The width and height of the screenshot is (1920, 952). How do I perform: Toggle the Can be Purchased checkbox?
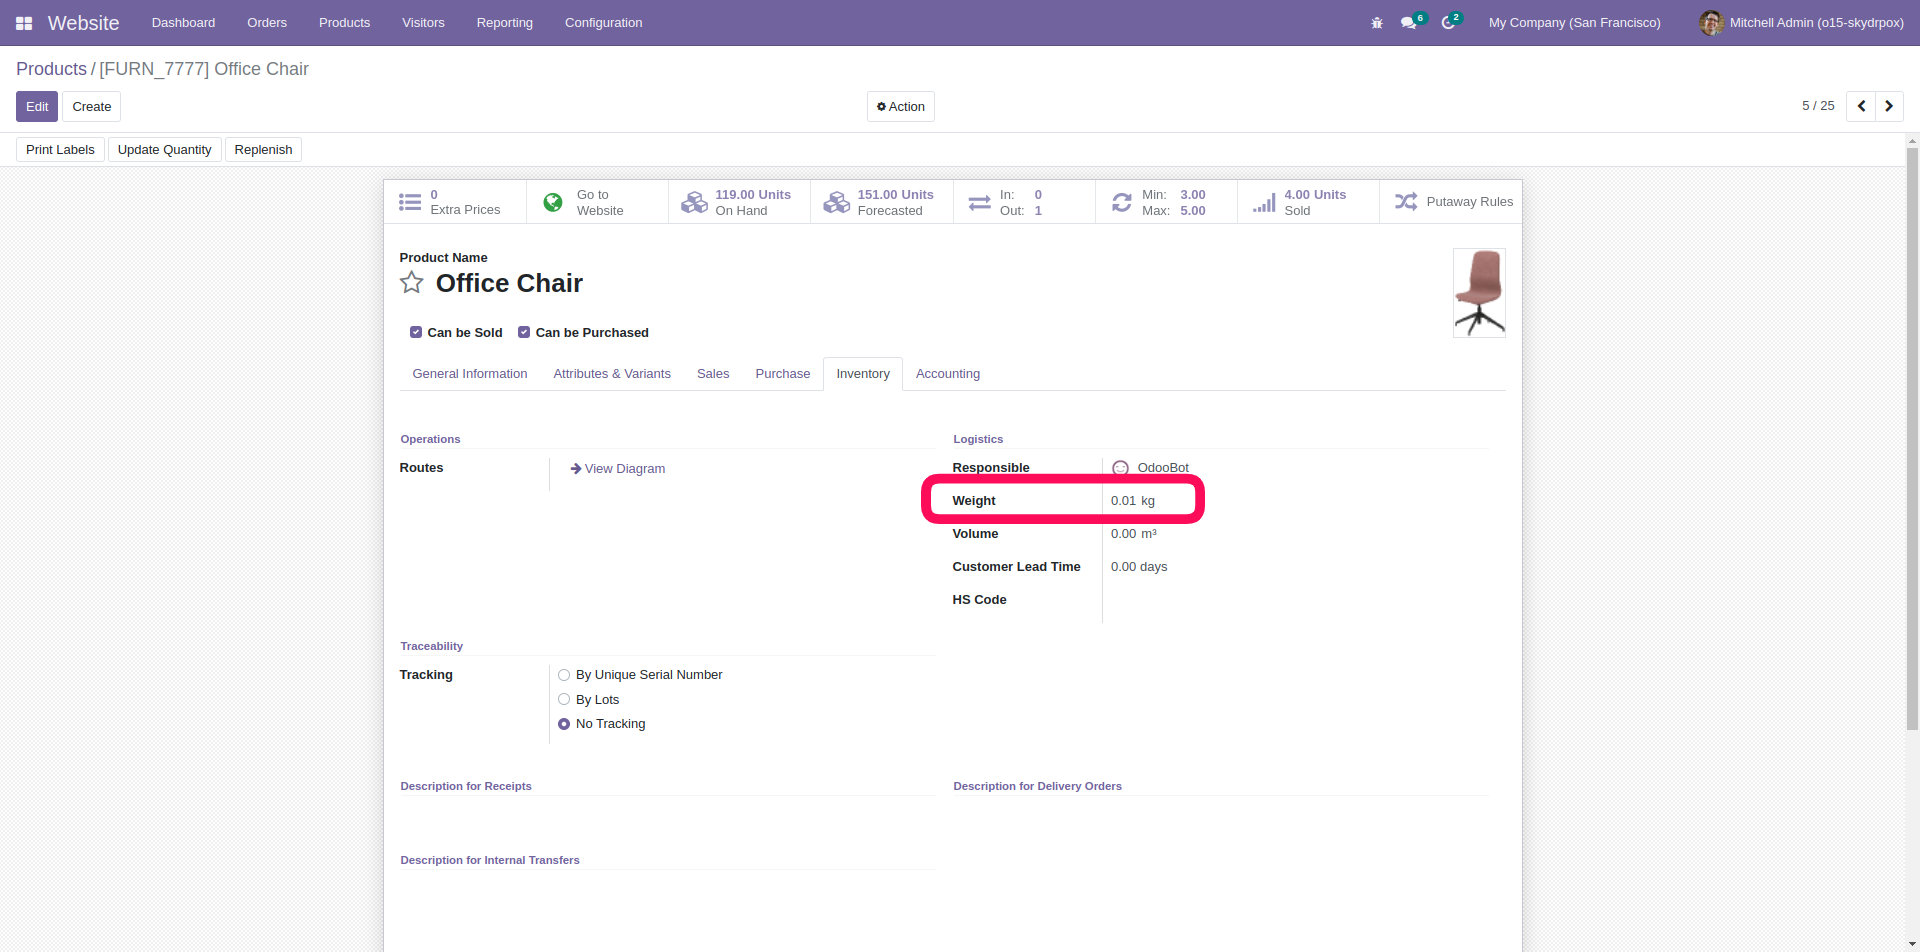tap(524, 332)
